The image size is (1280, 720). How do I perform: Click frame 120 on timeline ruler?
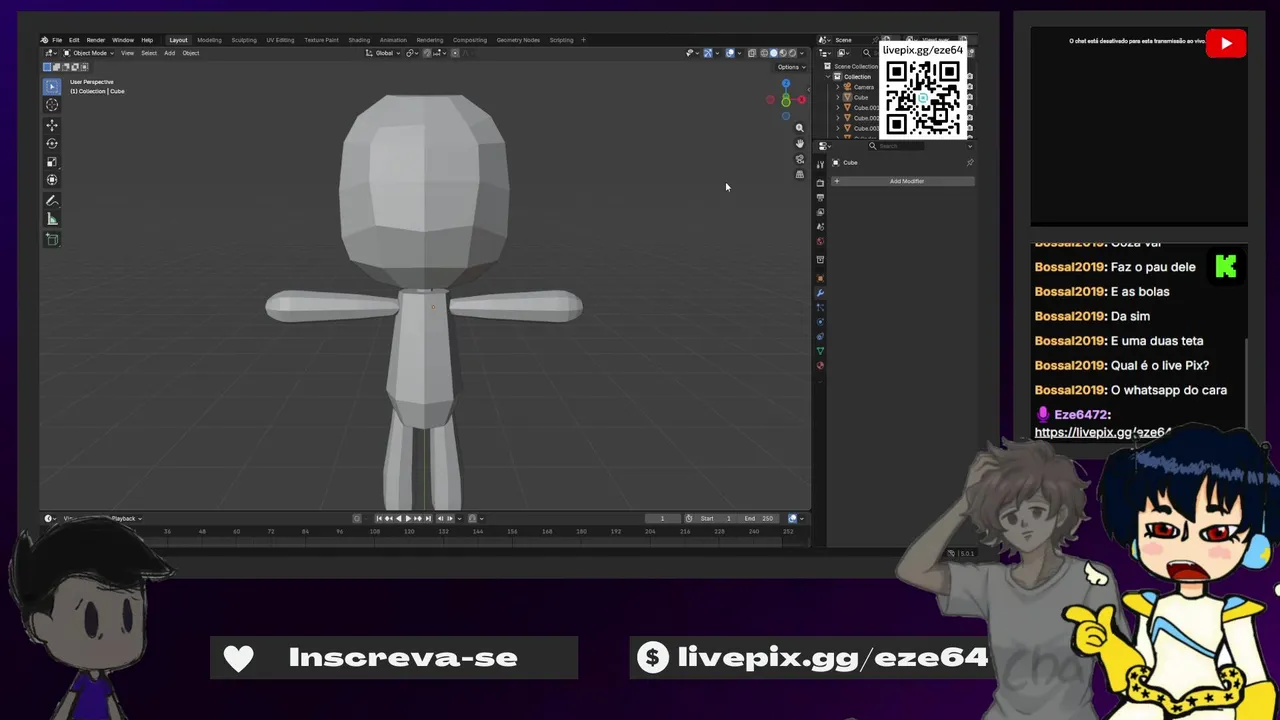point(409,531)
